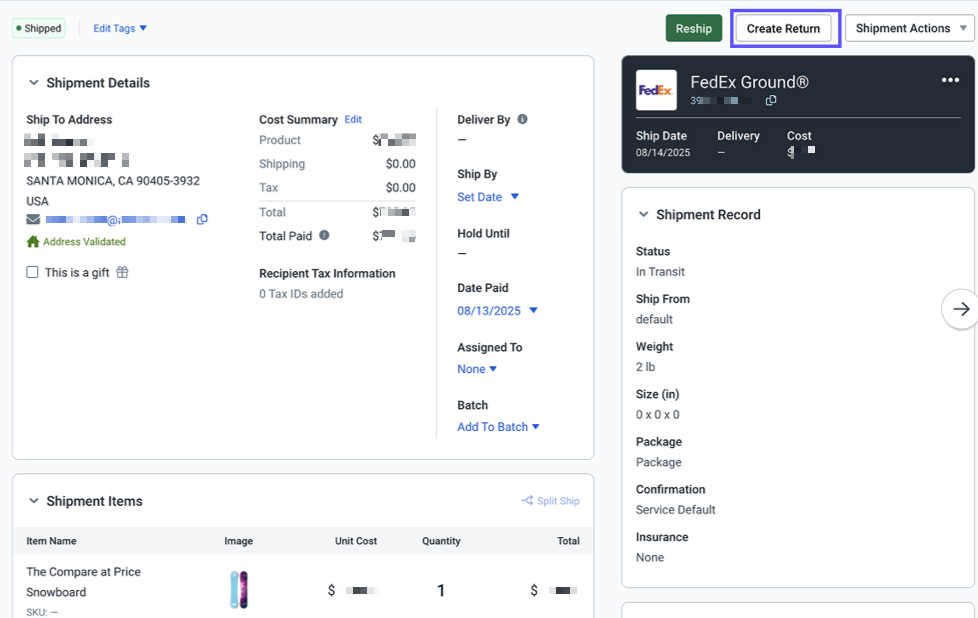Collapse the Shipment Details section
This screenshot has width=978, height=618.
34,83
